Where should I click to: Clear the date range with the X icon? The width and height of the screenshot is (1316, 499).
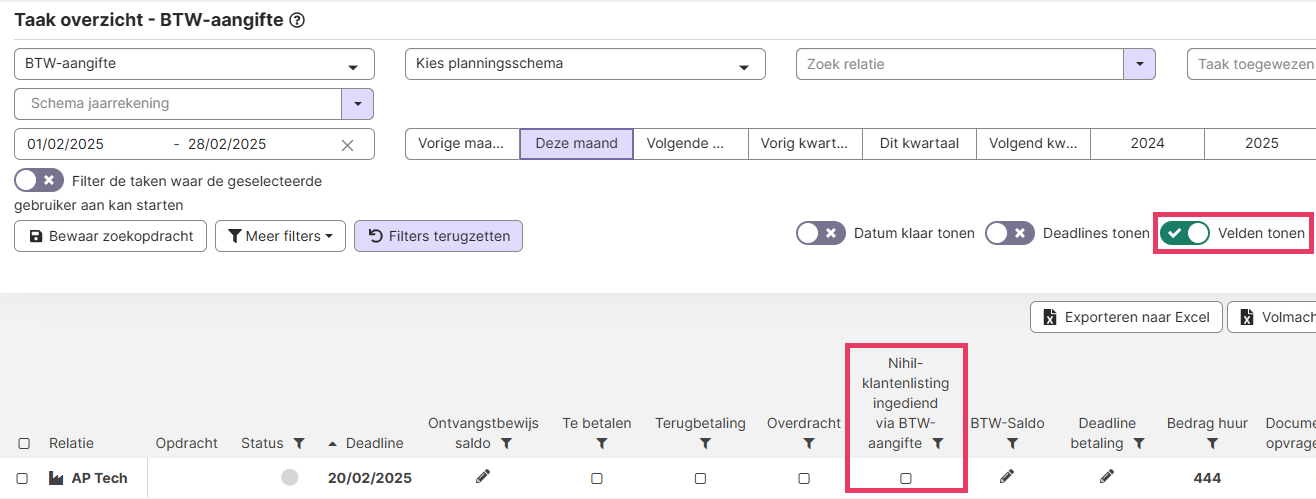tap(347, 145)
